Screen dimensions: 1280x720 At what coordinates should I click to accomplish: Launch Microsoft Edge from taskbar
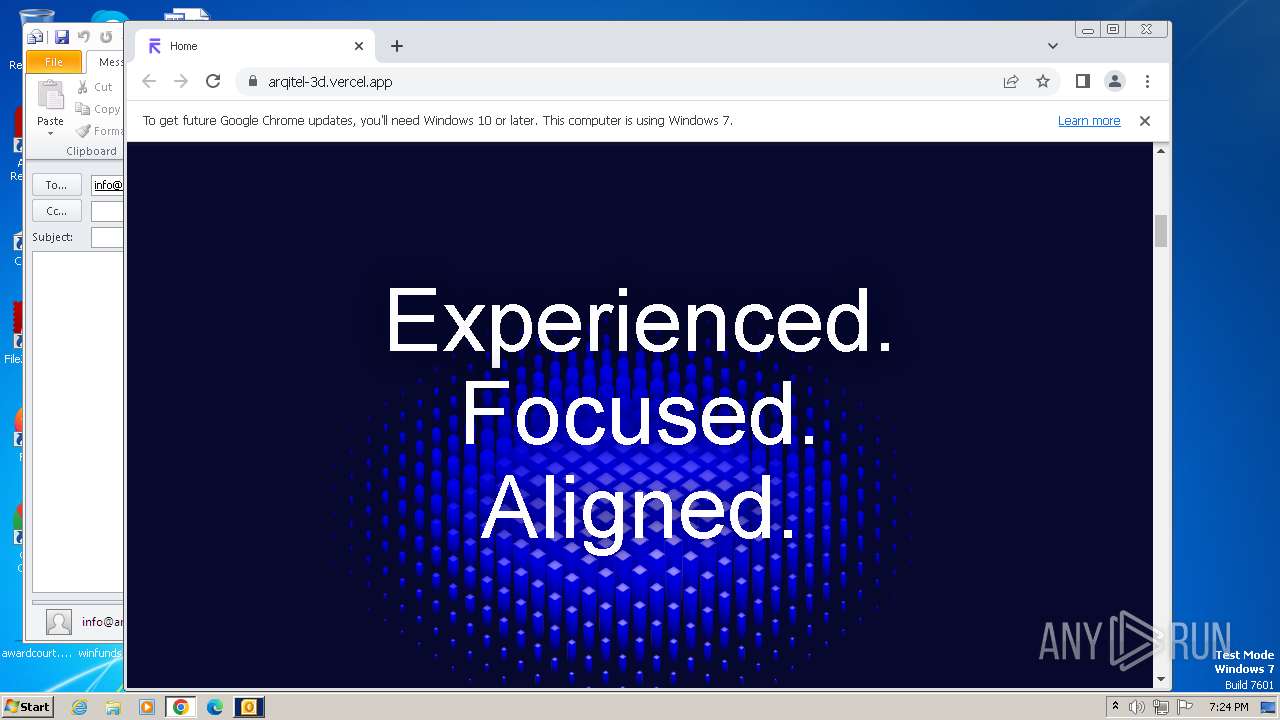pyautogui.click(x=214, y=707)
